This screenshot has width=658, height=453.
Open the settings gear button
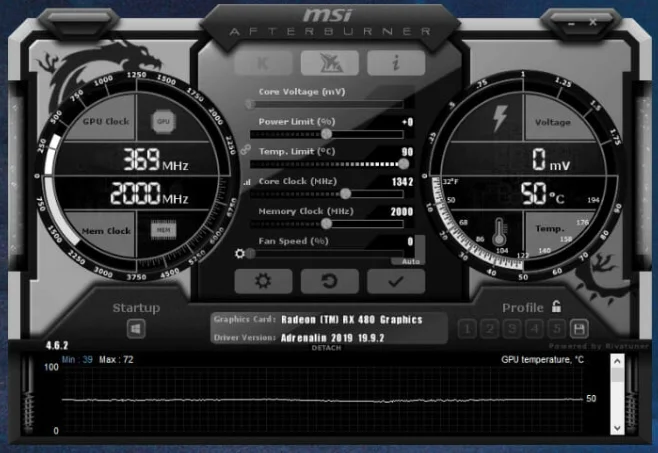[263, 281]
